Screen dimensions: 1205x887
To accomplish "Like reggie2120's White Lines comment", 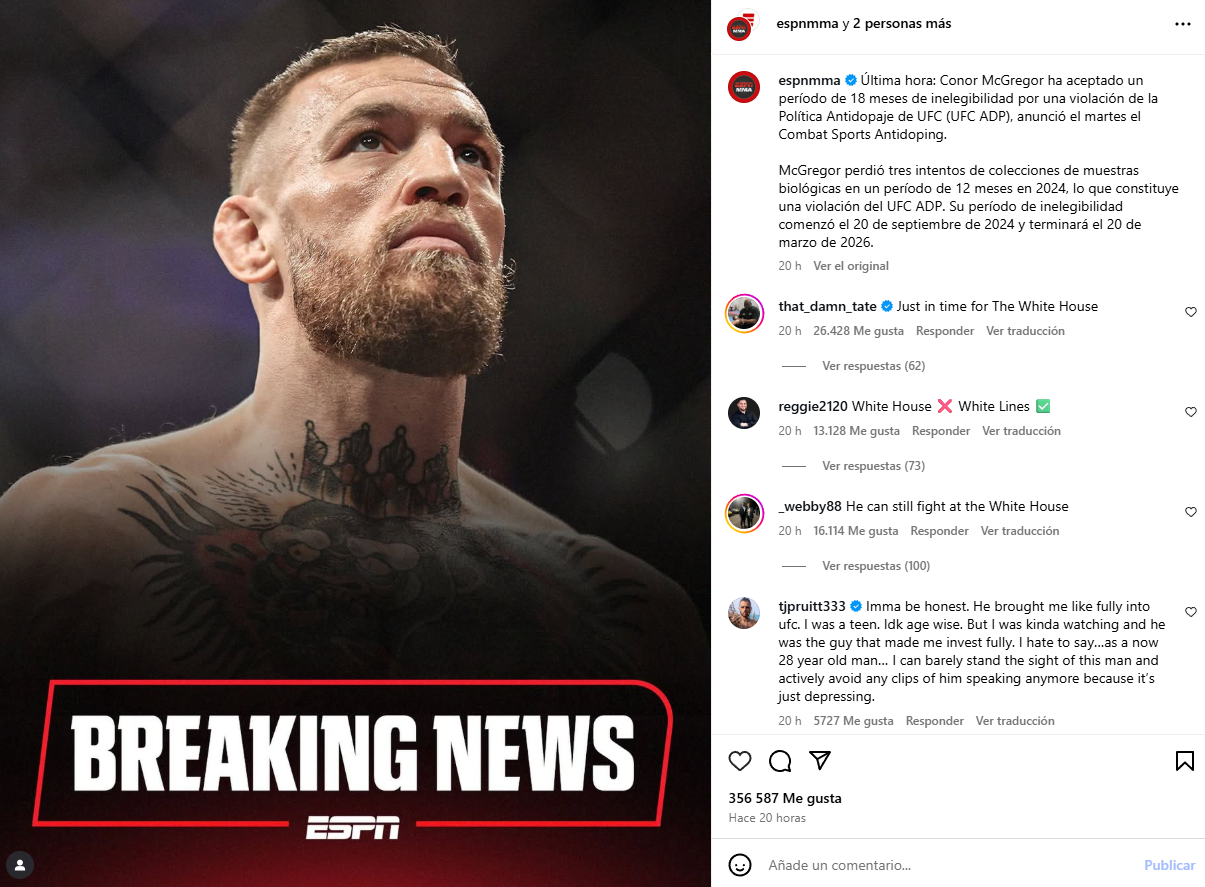I will click(1191, 412).
